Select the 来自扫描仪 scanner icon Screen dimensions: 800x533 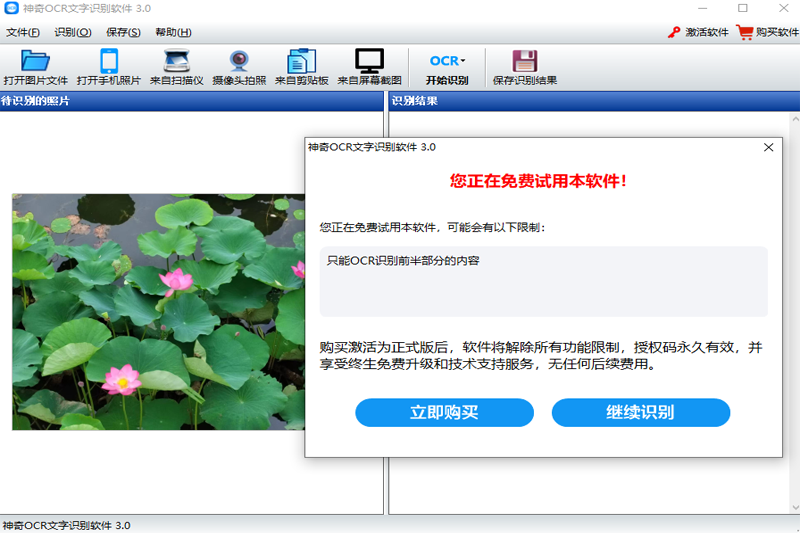click(176, 60)
